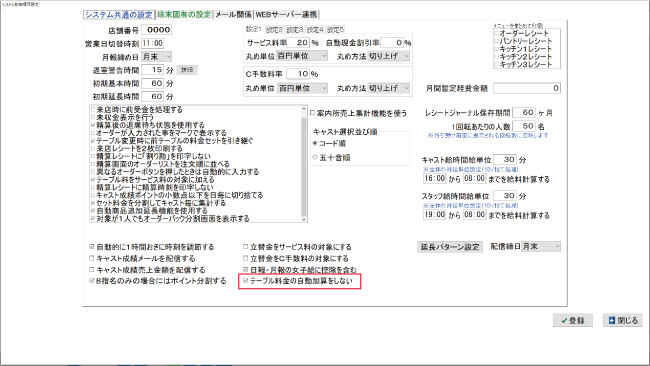Open サービス料率 丸め単位 dropdown

tap(302, 56)
